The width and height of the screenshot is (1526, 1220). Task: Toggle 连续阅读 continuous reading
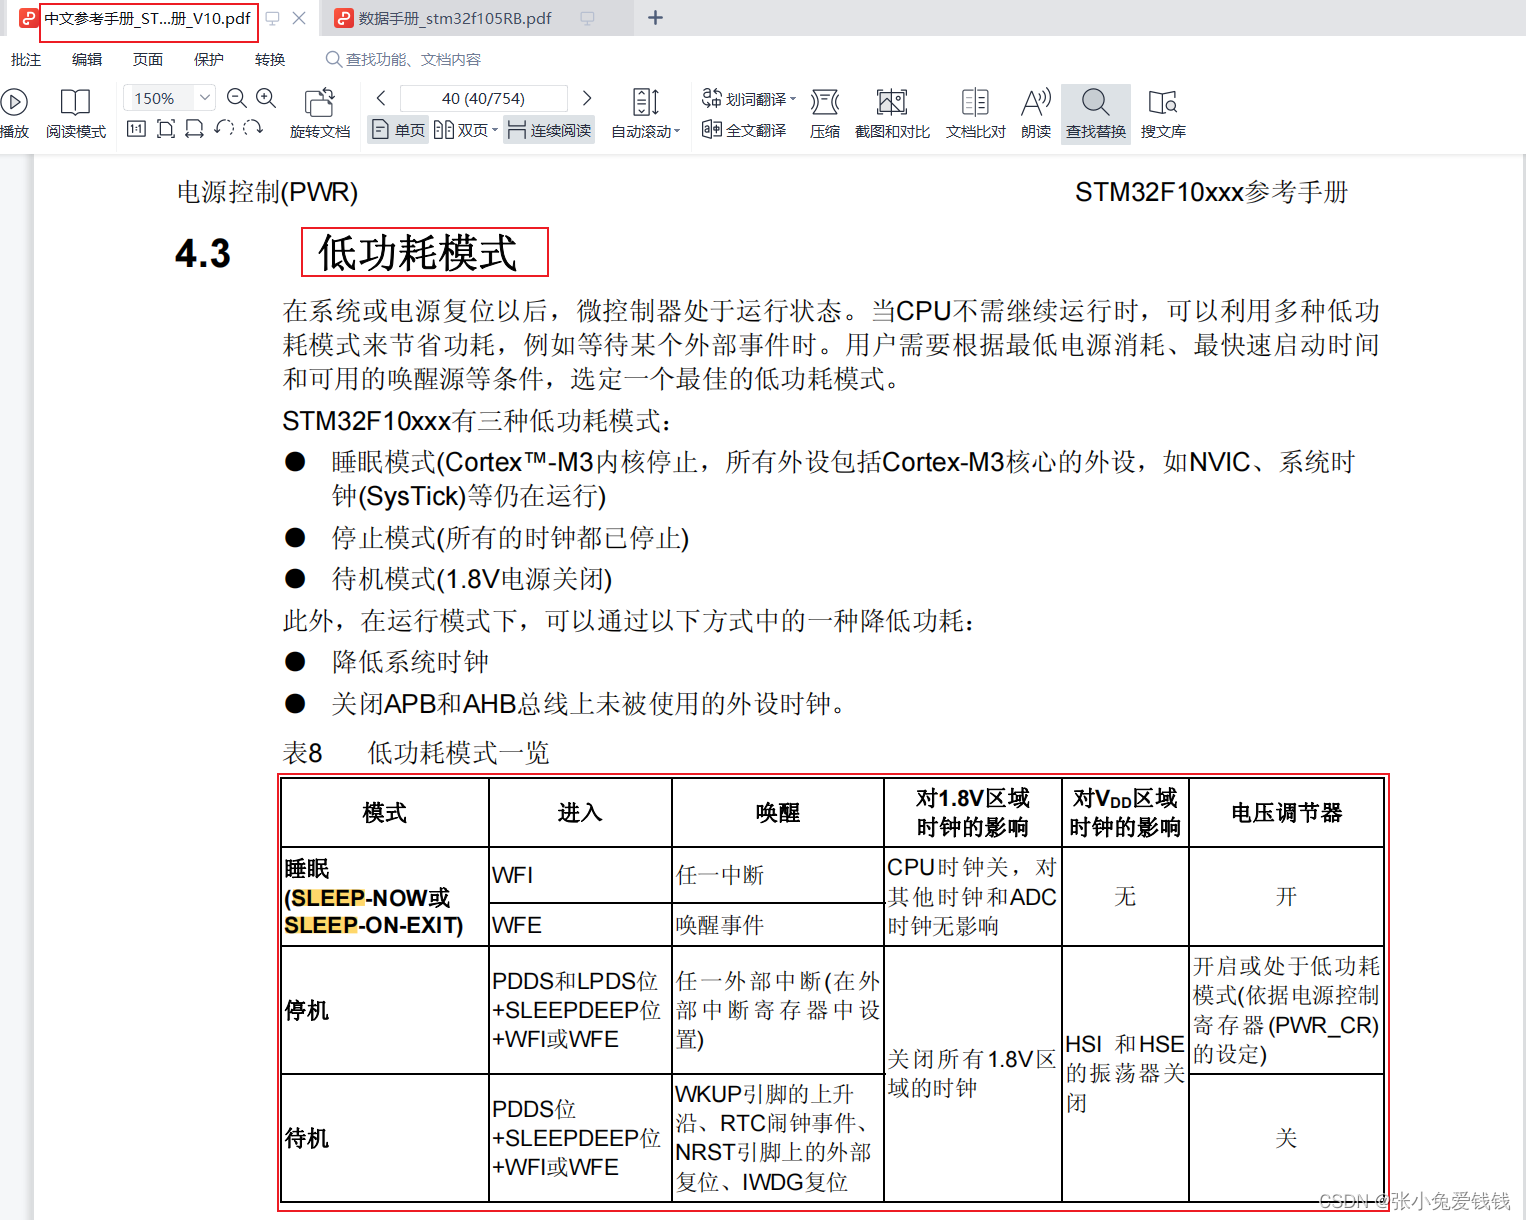click(550, 130)
